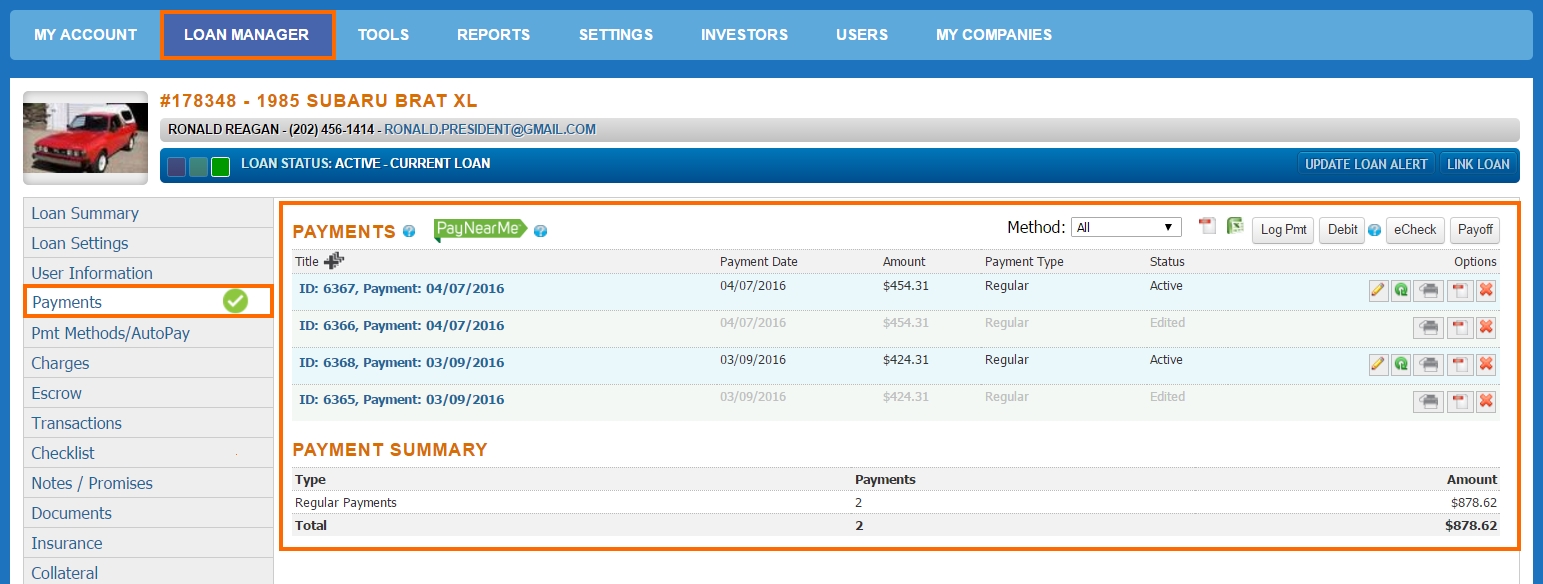The width and height of the screenshot is (1543, 584).
Task: Print the receipt for payment ID 6367
Action: pos(1429,290)
